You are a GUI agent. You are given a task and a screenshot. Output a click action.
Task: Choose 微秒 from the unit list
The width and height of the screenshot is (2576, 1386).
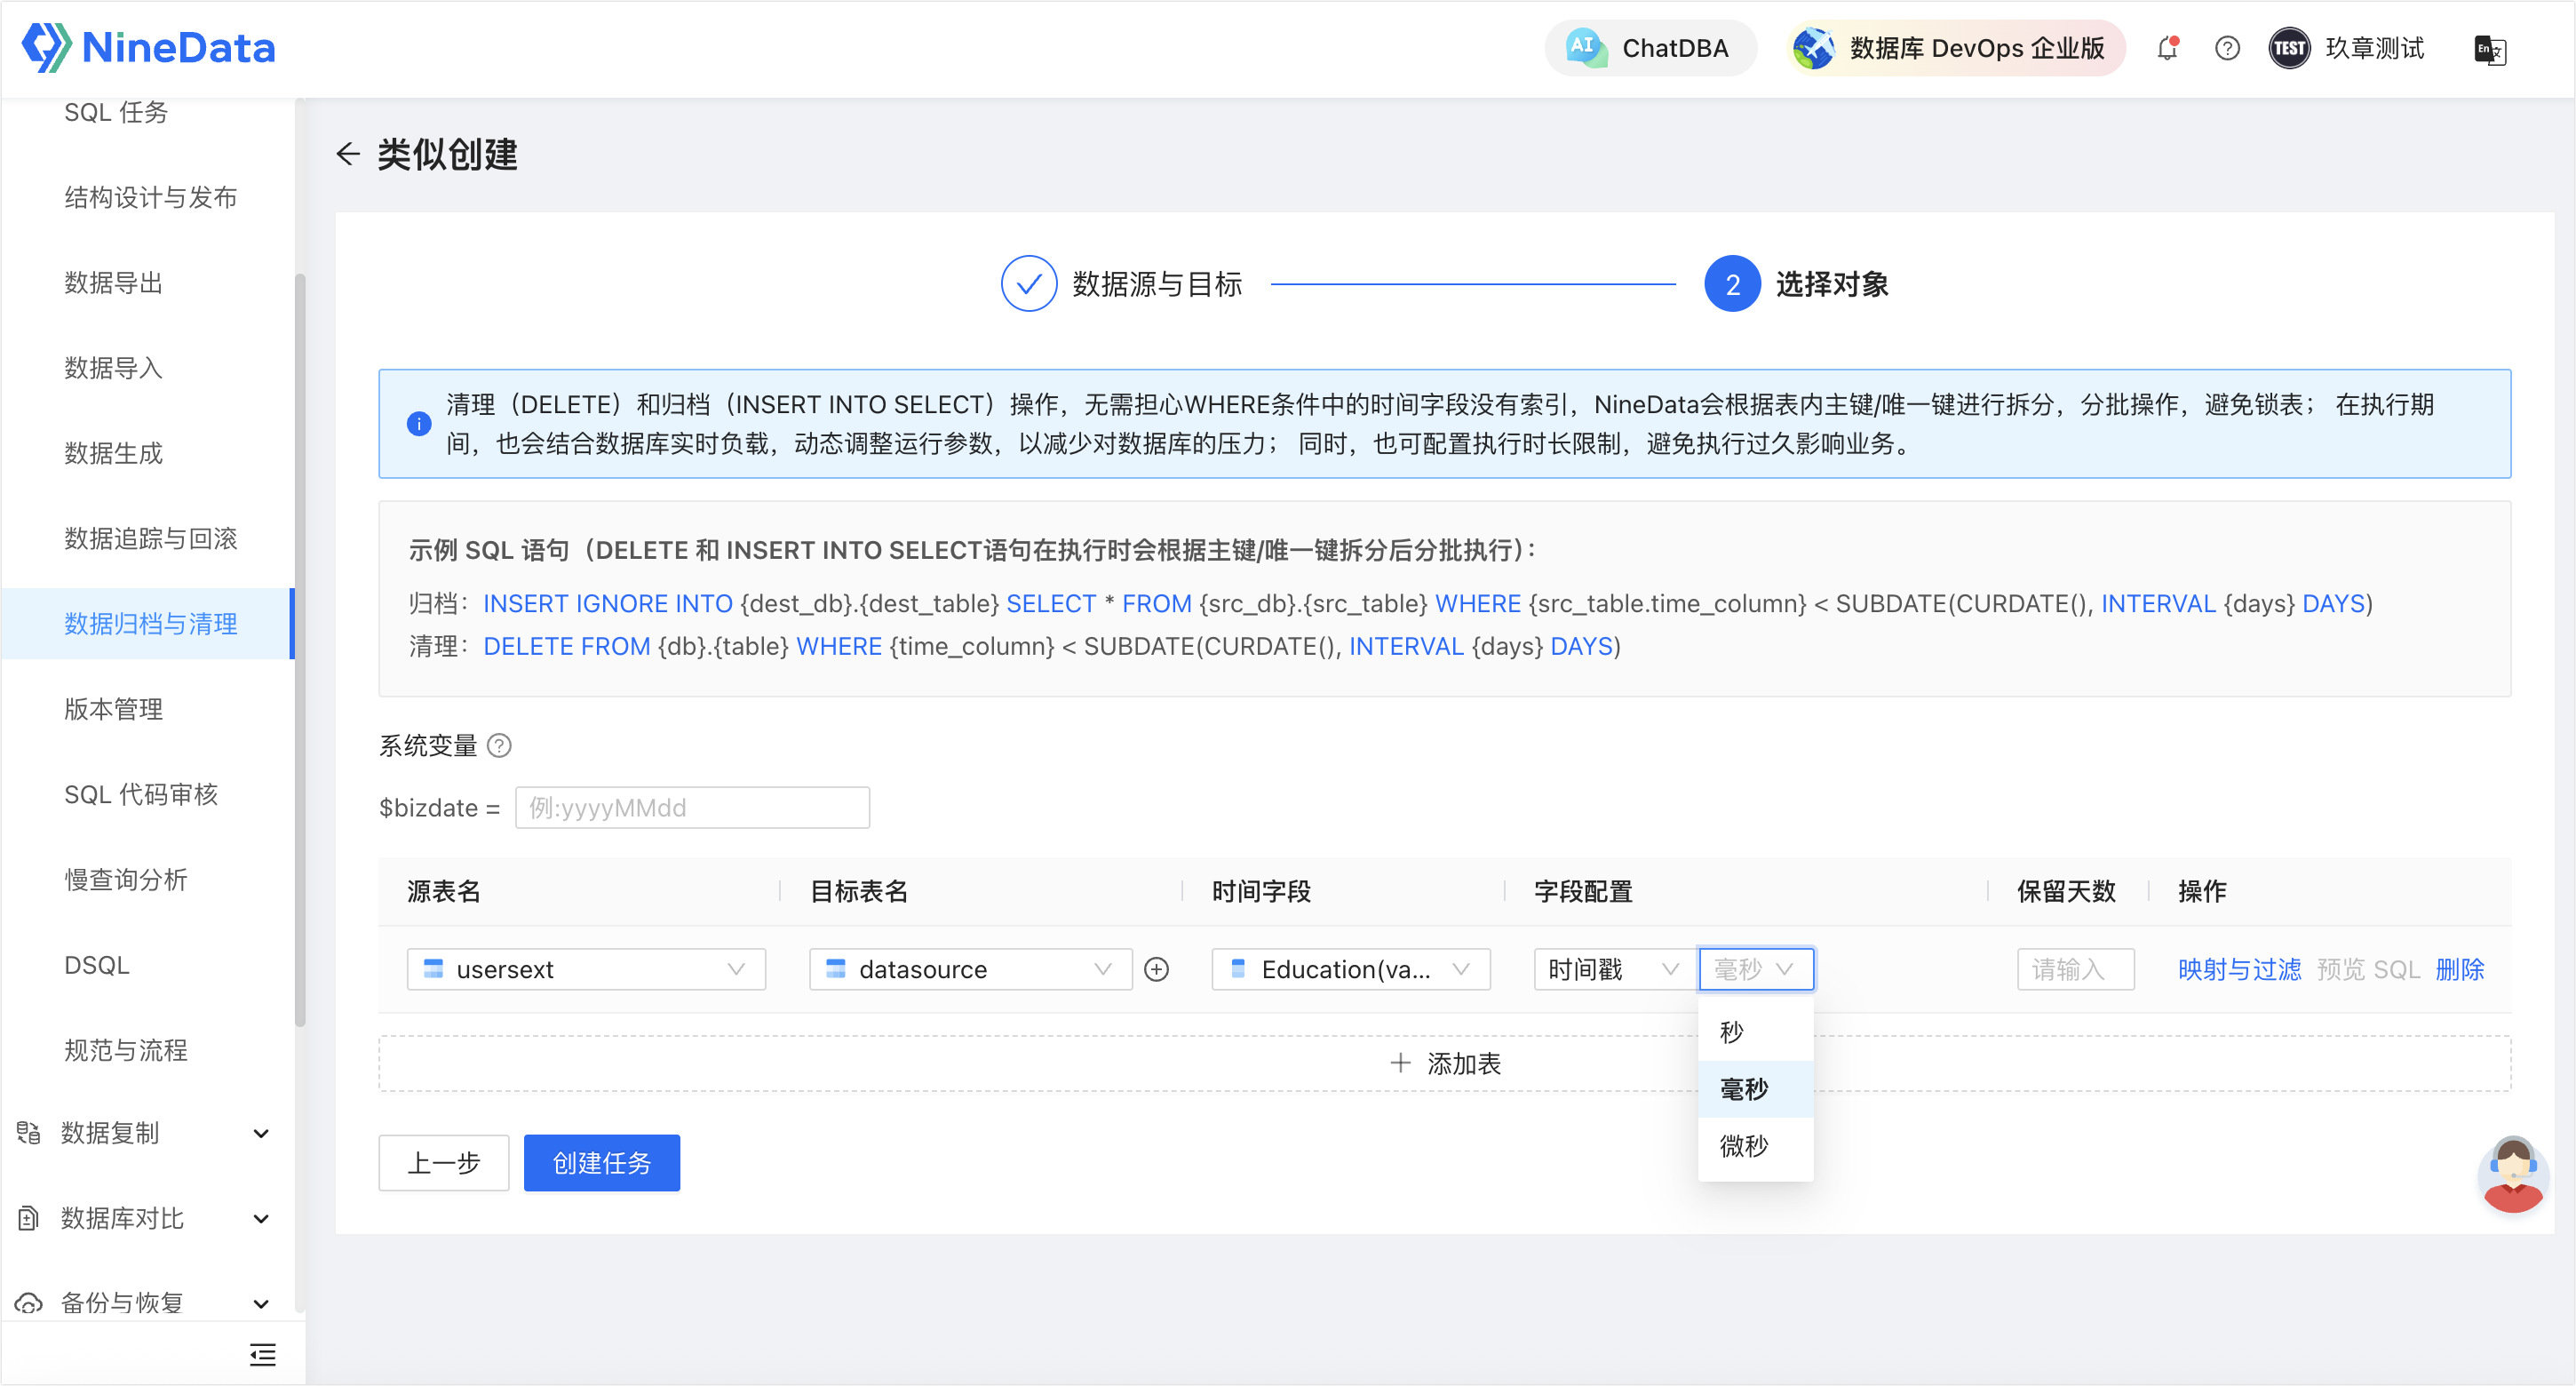click(x=1756, y=1146)
